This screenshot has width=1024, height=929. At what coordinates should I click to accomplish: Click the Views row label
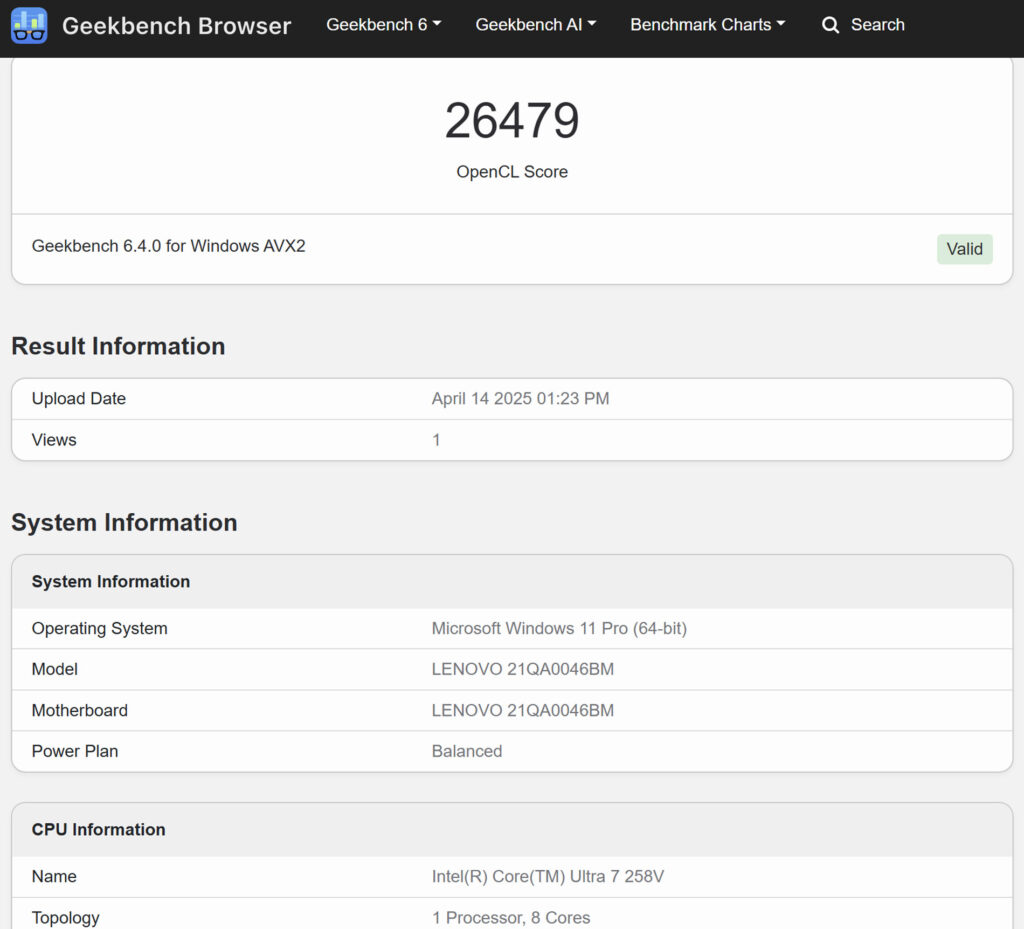pos(54,440)
